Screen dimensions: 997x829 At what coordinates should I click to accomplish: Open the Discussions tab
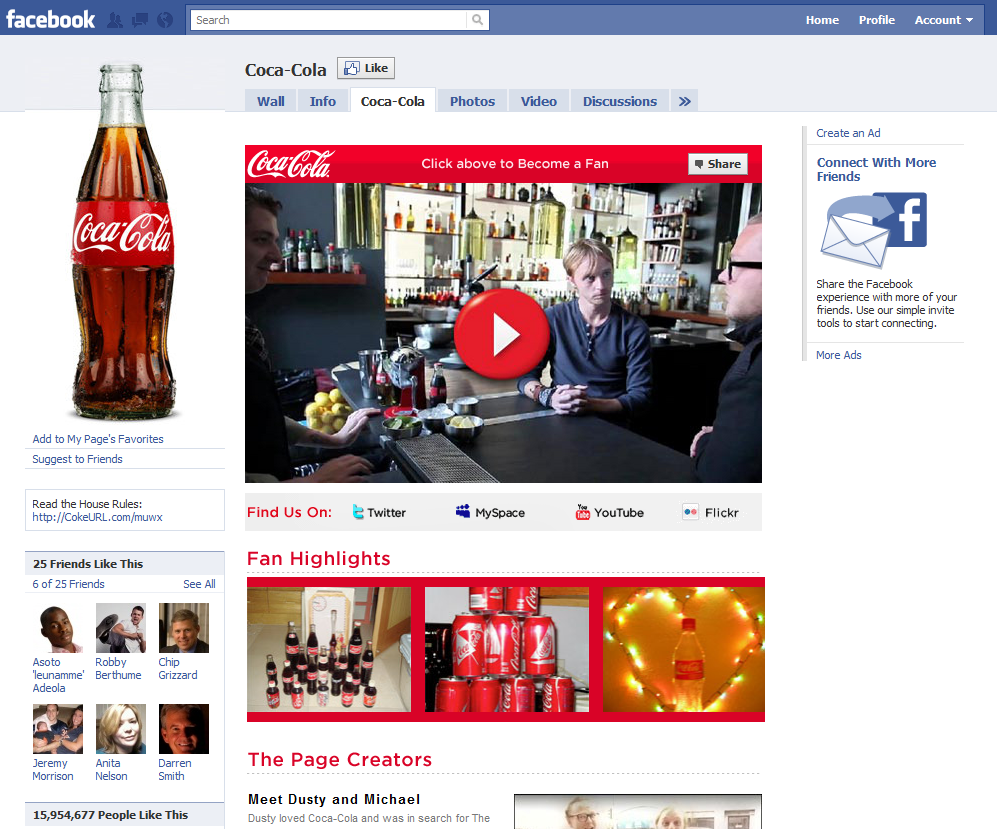pos(620,101)
